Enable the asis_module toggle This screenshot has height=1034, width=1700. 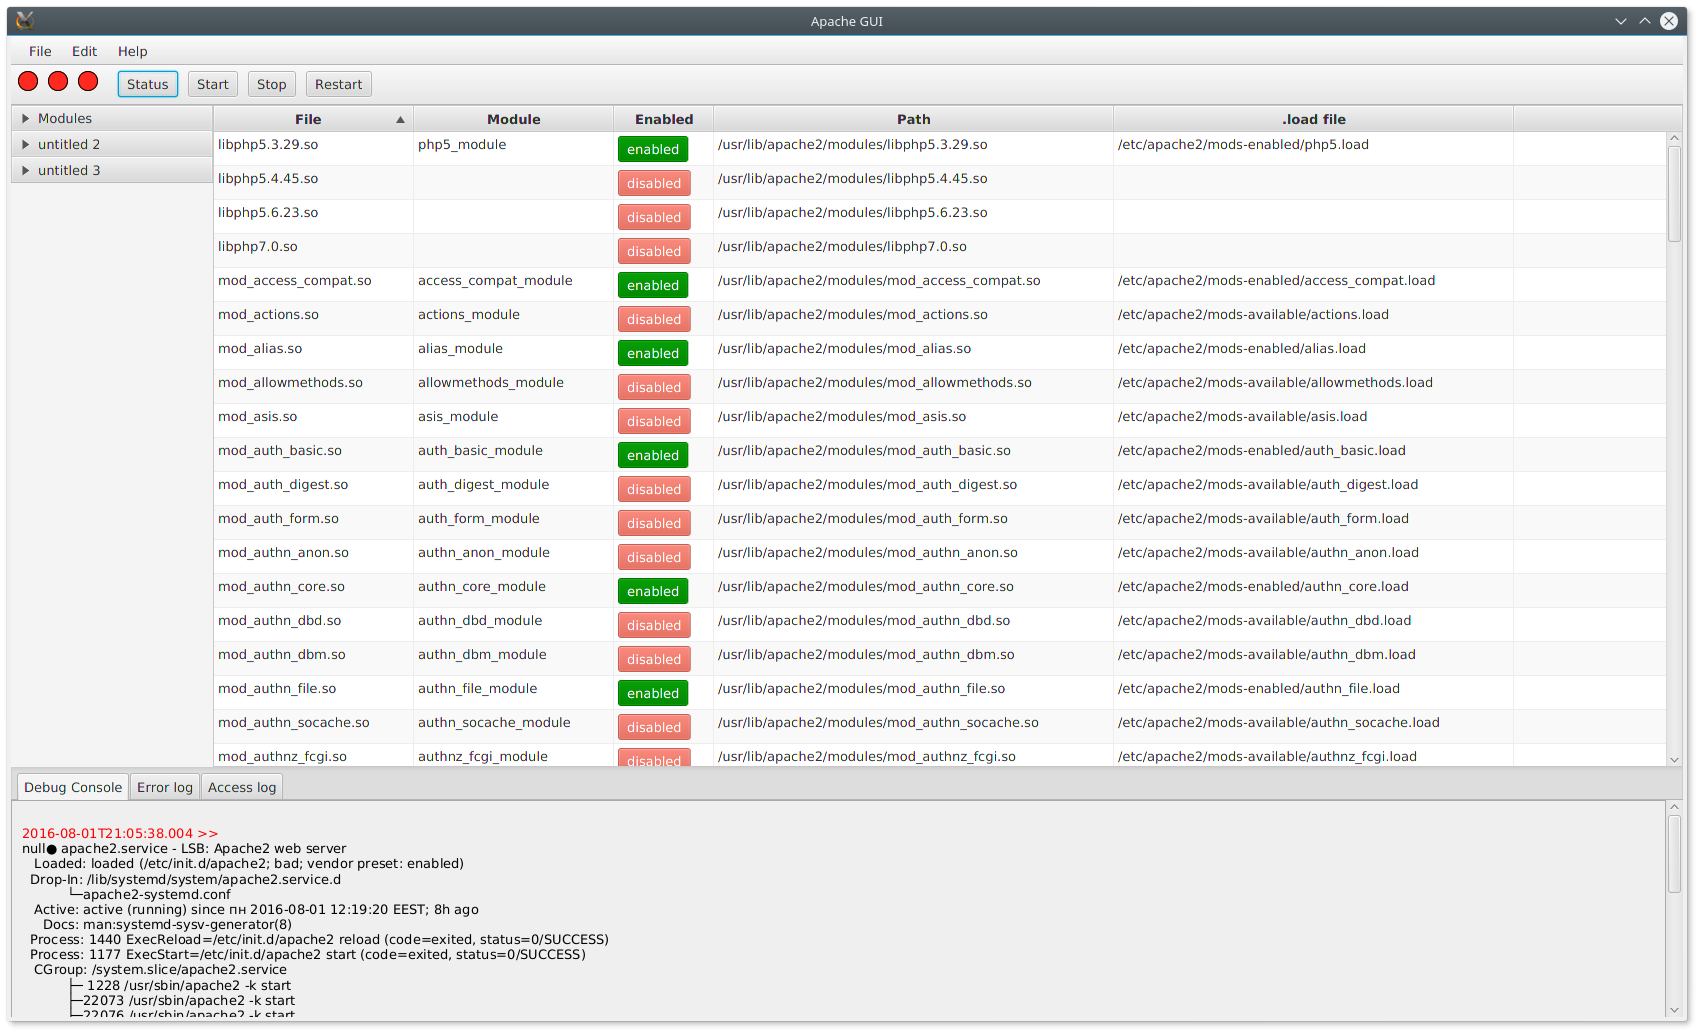point(654,421)
